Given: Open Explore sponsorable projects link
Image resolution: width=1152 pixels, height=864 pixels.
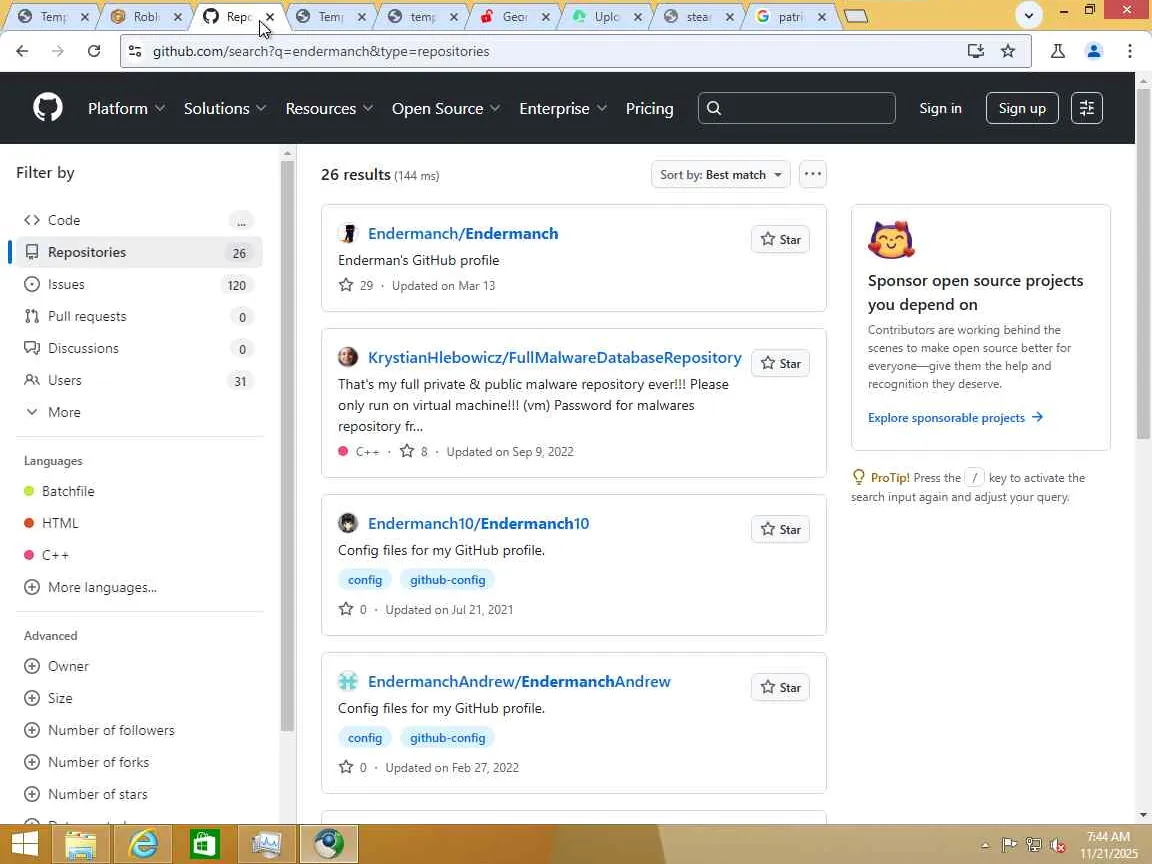Looking at the screenshot, I should [955, 417].
